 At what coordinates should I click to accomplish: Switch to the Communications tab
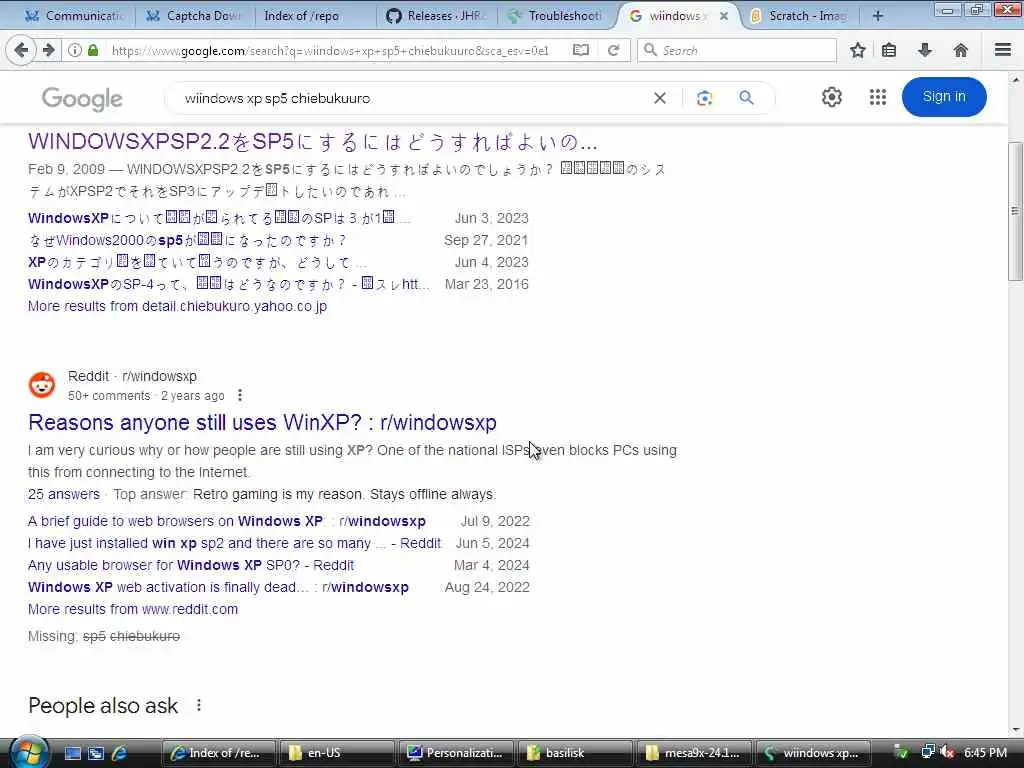click(72, 16)
